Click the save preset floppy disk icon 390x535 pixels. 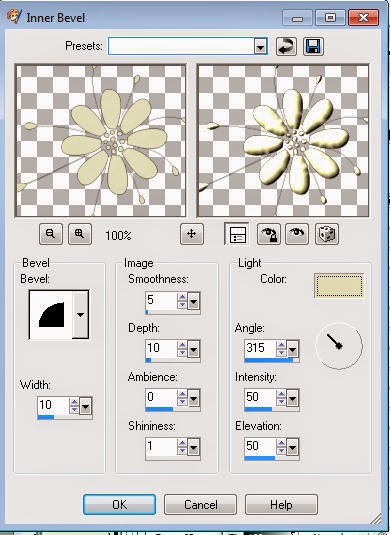(x=313, y=46)
